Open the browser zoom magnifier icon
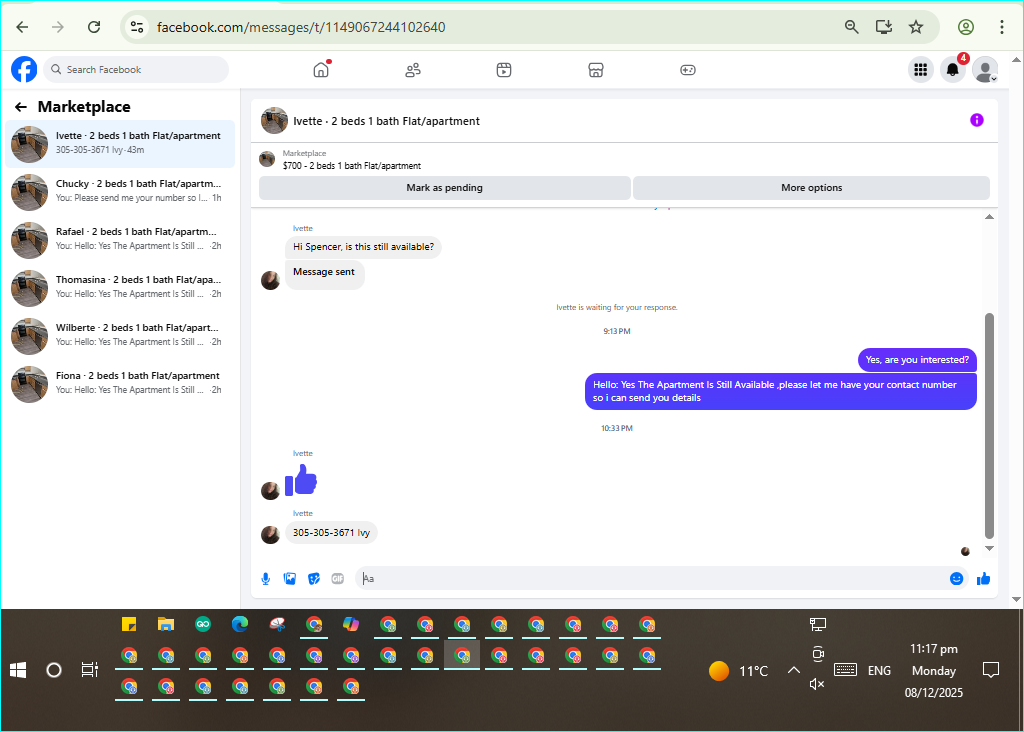This screenshot has width=1024, height=732. pyautogui.click(x=852, y=27)
